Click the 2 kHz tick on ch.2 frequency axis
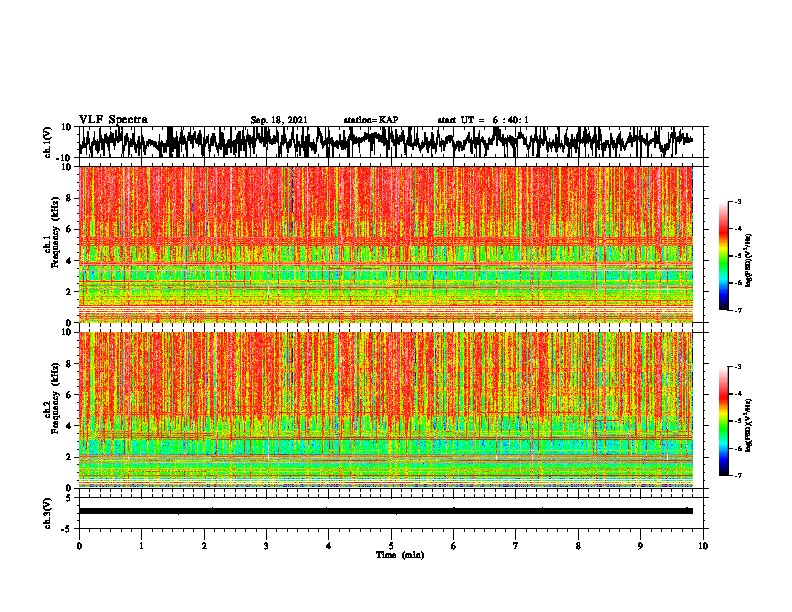Screen dimensions: 792x612 (x=69, y=457)
